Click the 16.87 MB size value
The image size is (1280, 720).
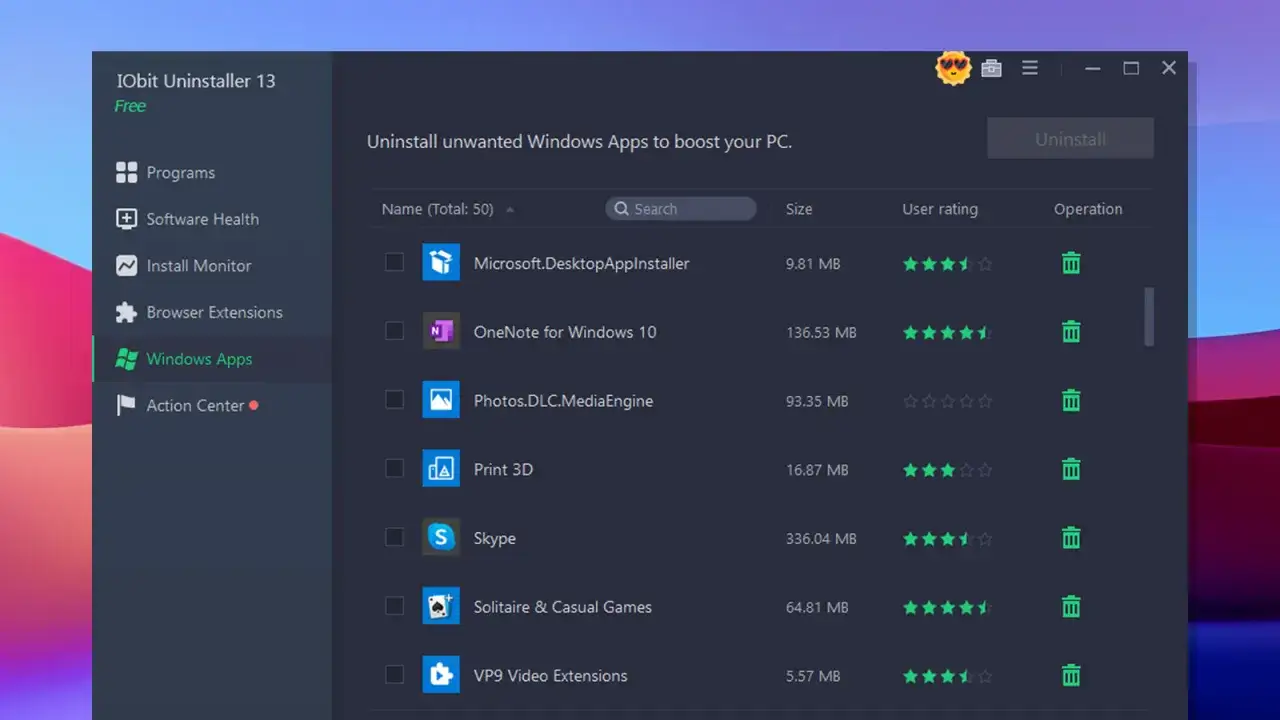(817, 469)
